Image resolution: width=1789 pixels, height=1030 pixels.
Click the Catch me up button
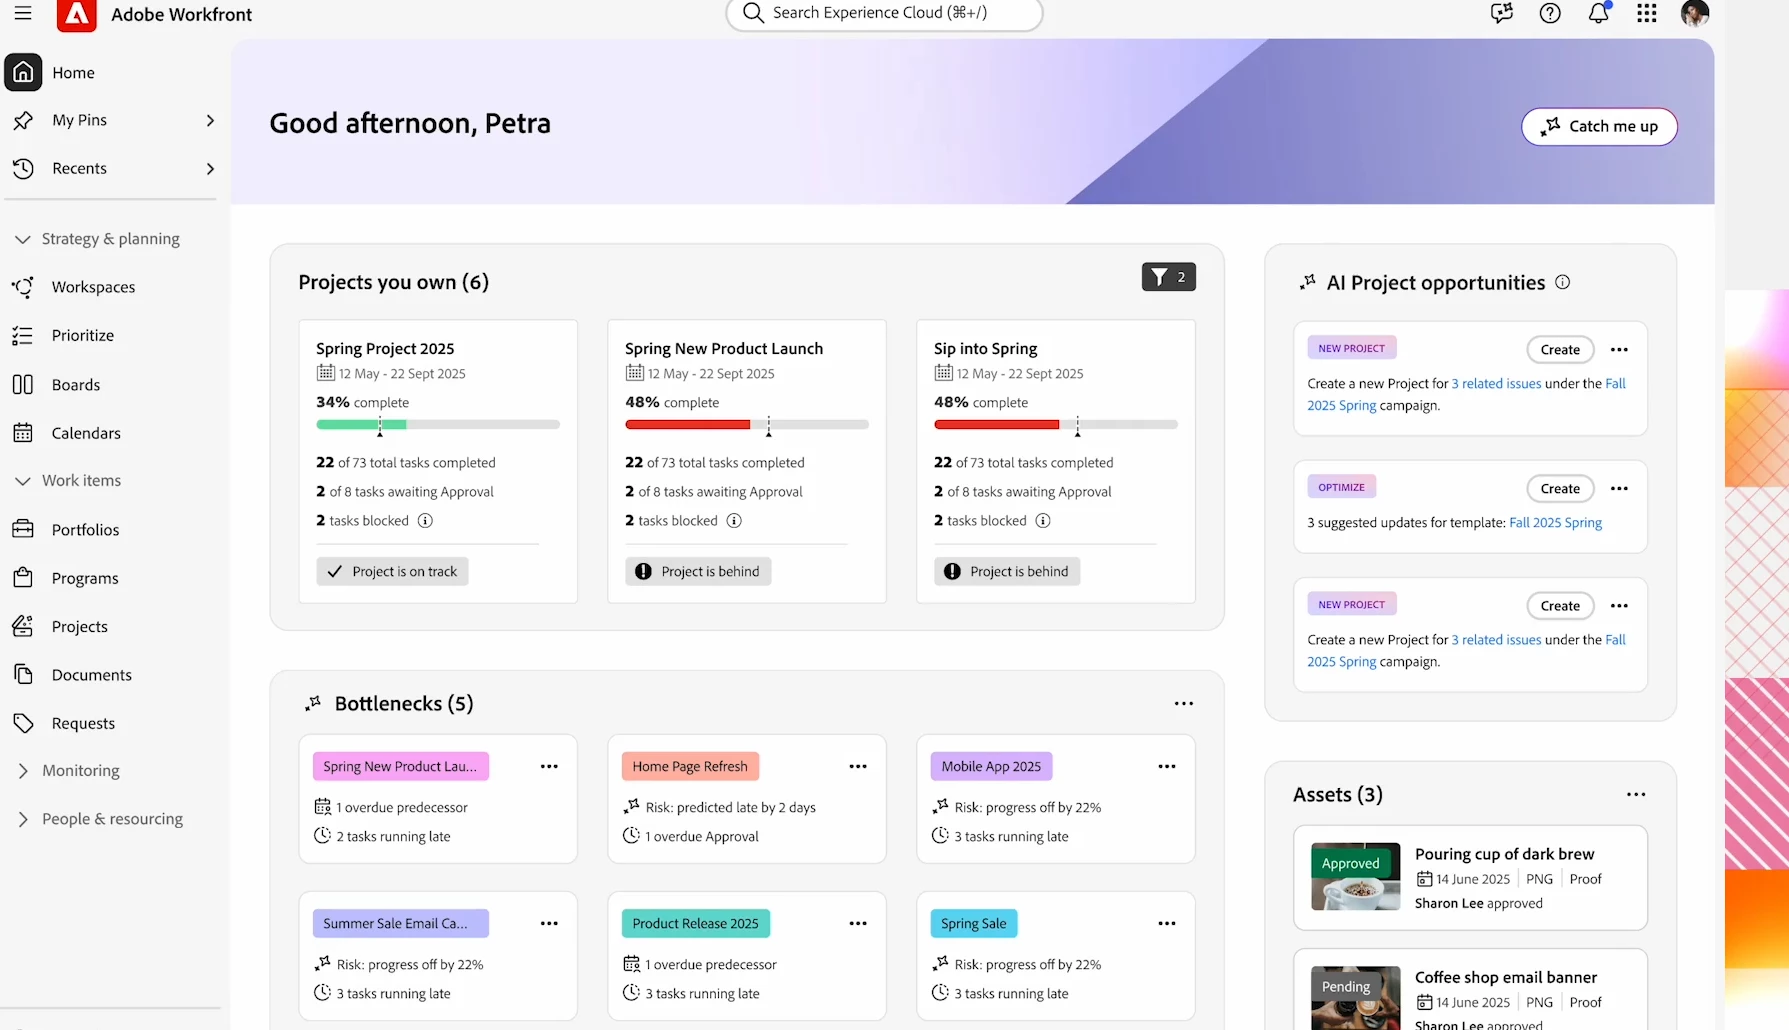(x=1599, y=126)
